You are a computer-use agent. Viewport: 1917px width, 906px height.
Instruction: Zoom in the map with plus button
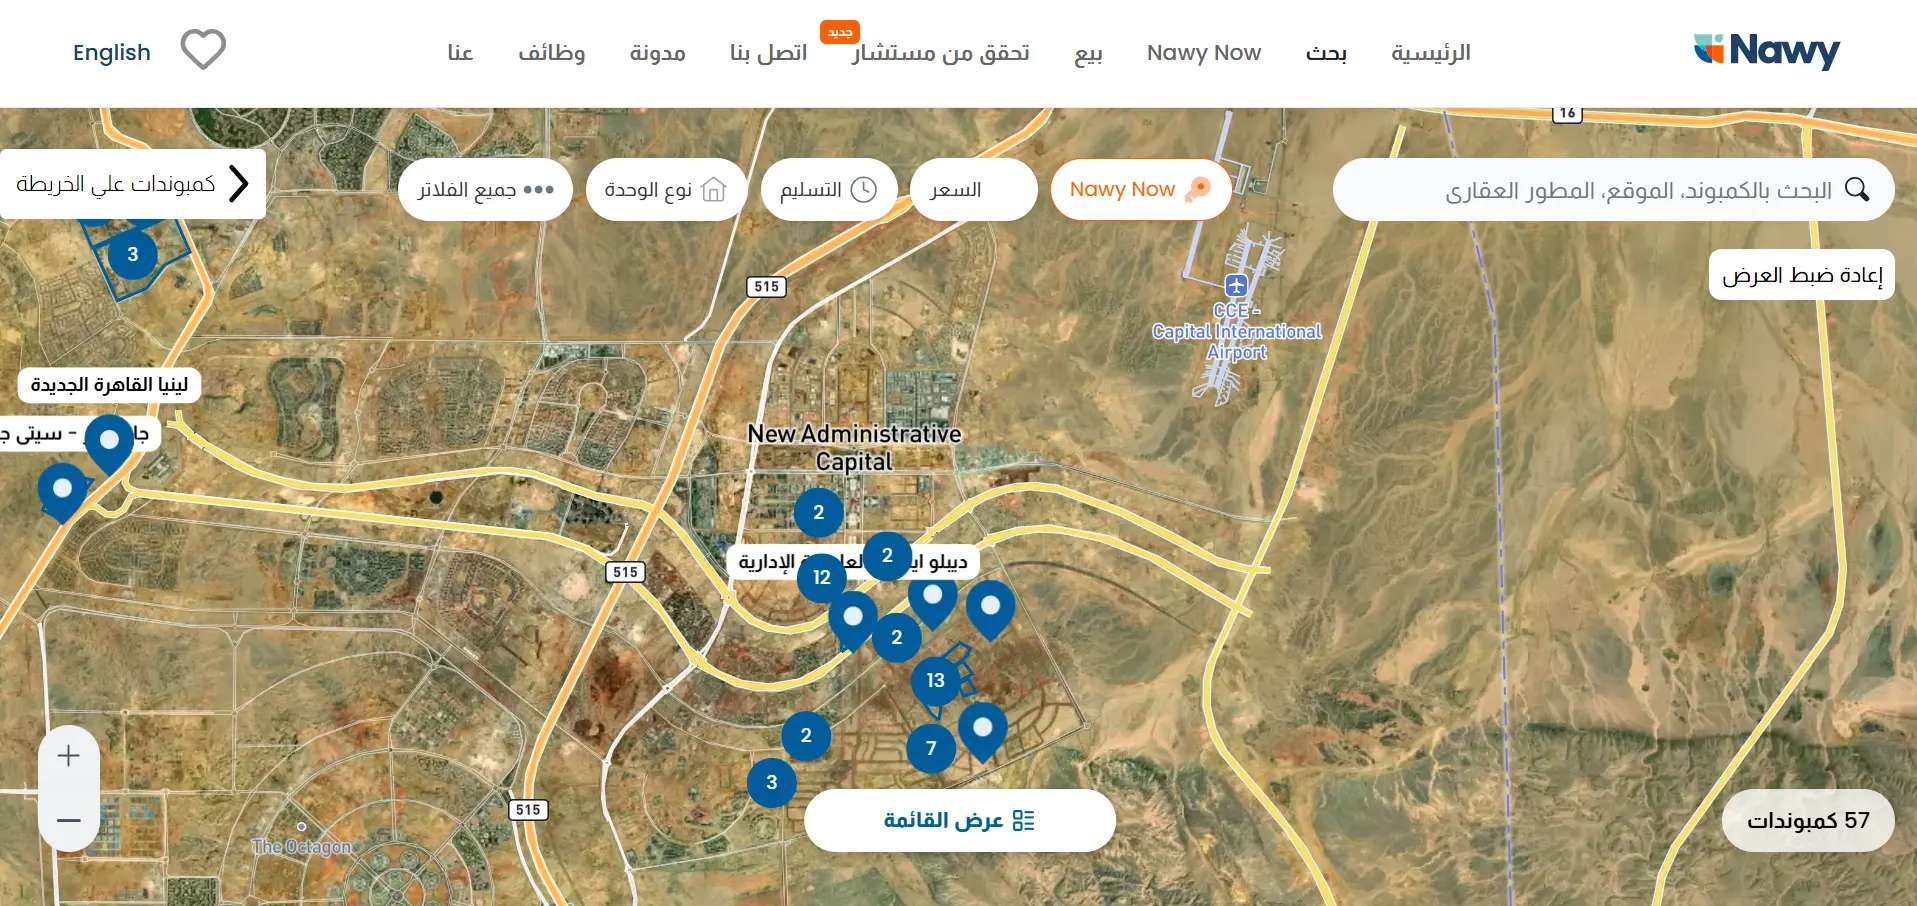point(69,756)
